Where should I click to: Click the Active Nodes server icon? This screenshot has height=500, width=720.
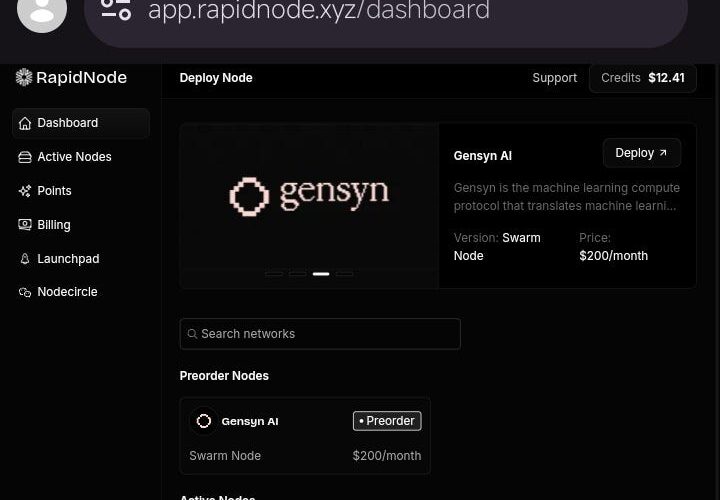pos(25,157)
